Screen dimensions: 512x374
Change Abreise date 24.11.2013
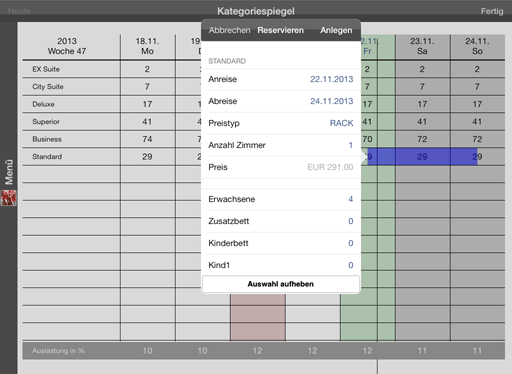[281, 101]
